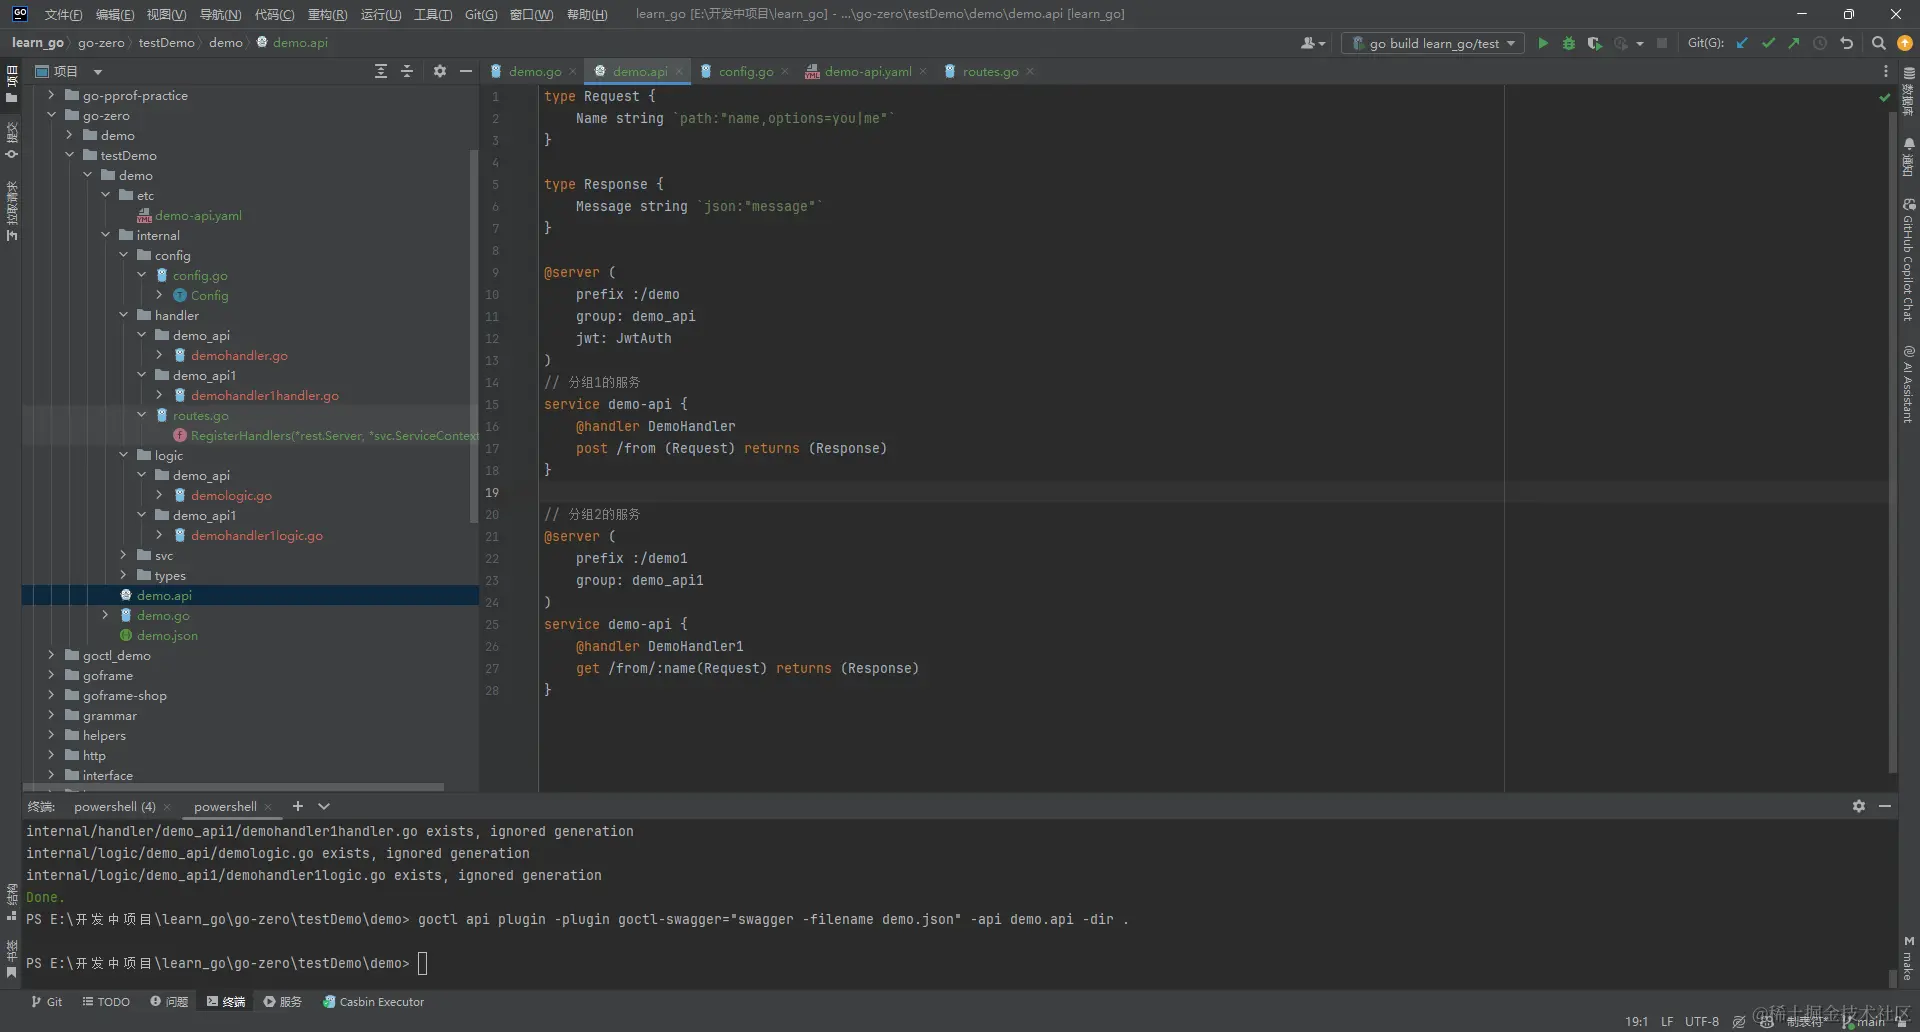Click the project tree horizontal scrollbar

[x=234, y=787]
